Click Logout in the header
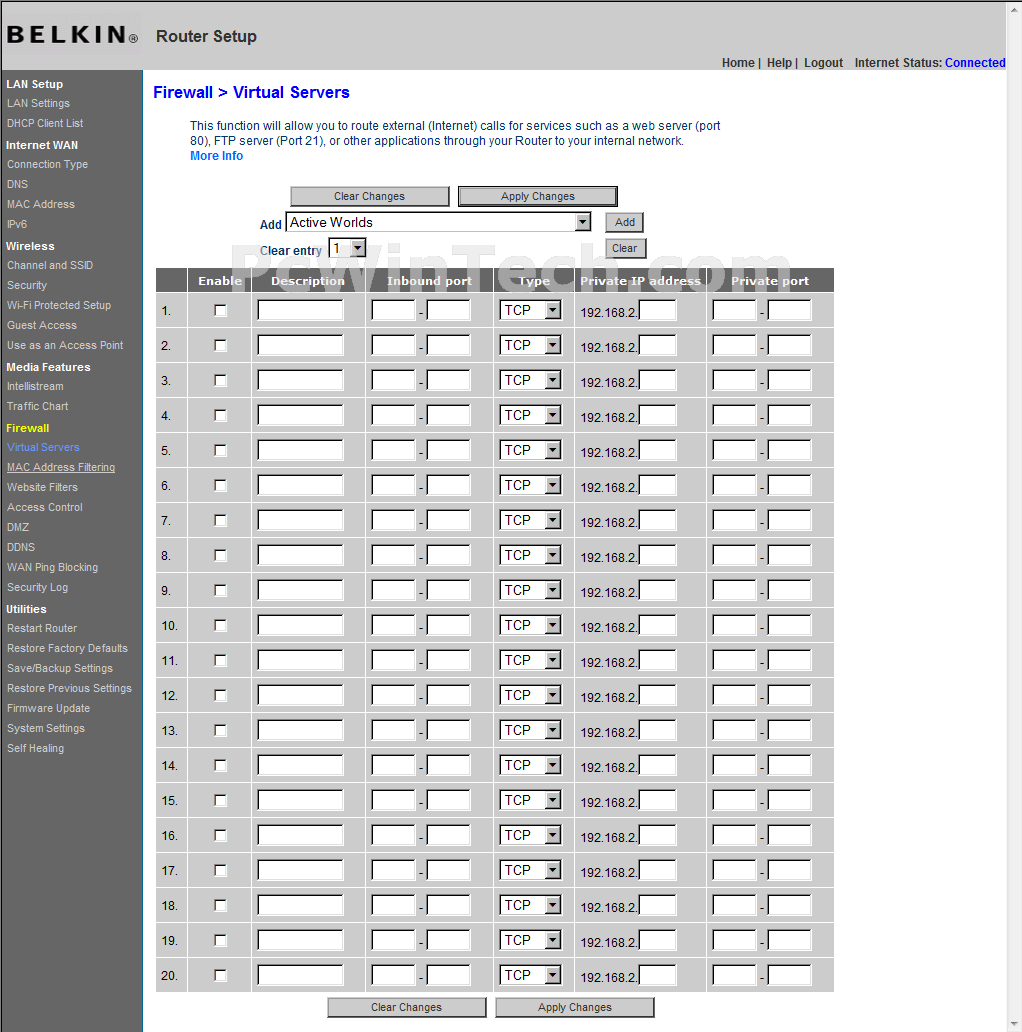The height and width of the screenshot is (1032, 1022). point(823,63)
